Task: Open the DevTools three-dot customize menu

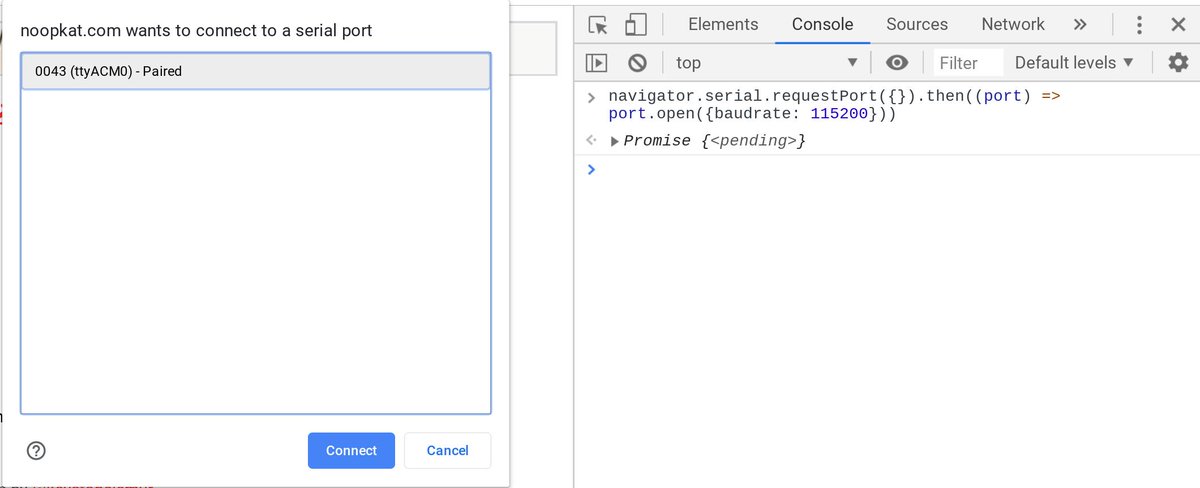Action: point(1139,25)
